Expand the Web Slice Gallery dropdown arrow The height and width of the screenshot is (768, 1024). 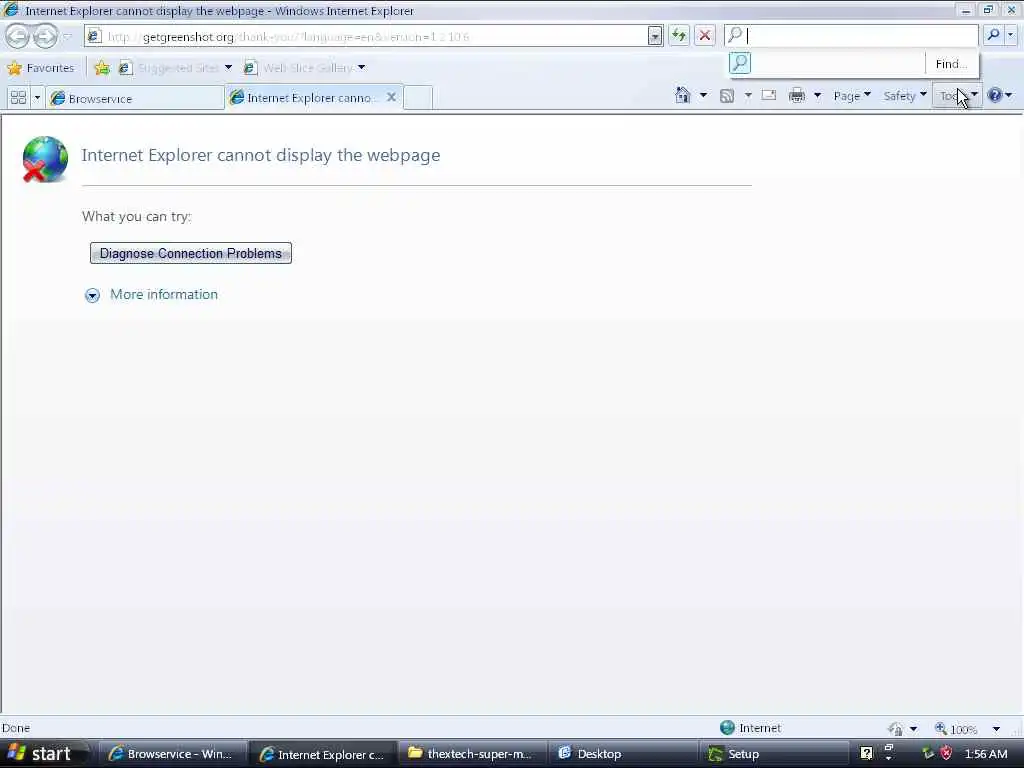pos(361,68)
